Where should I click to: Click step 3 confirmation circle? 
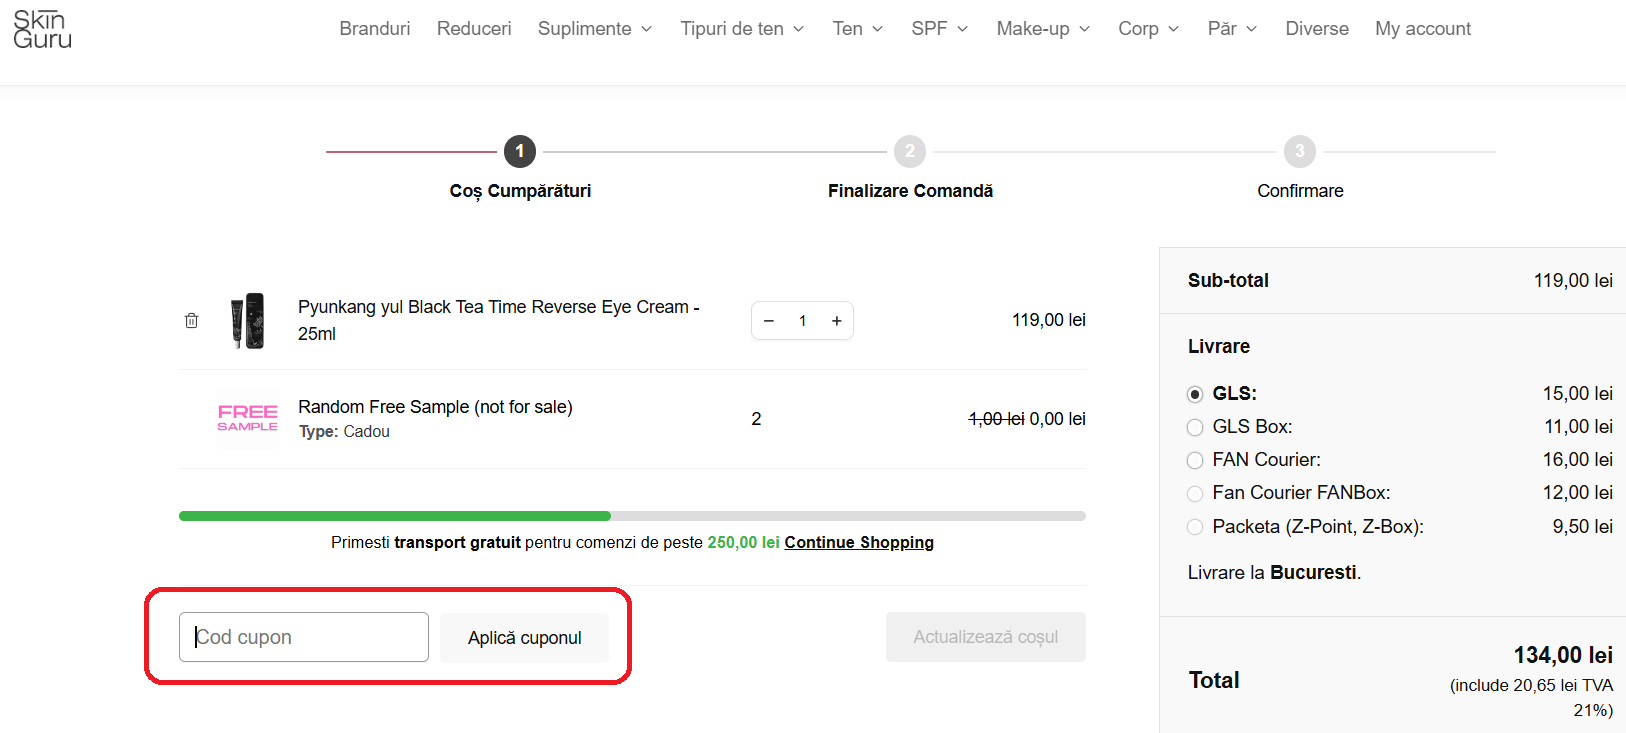pyautogui.click(x=1299, y=152)
